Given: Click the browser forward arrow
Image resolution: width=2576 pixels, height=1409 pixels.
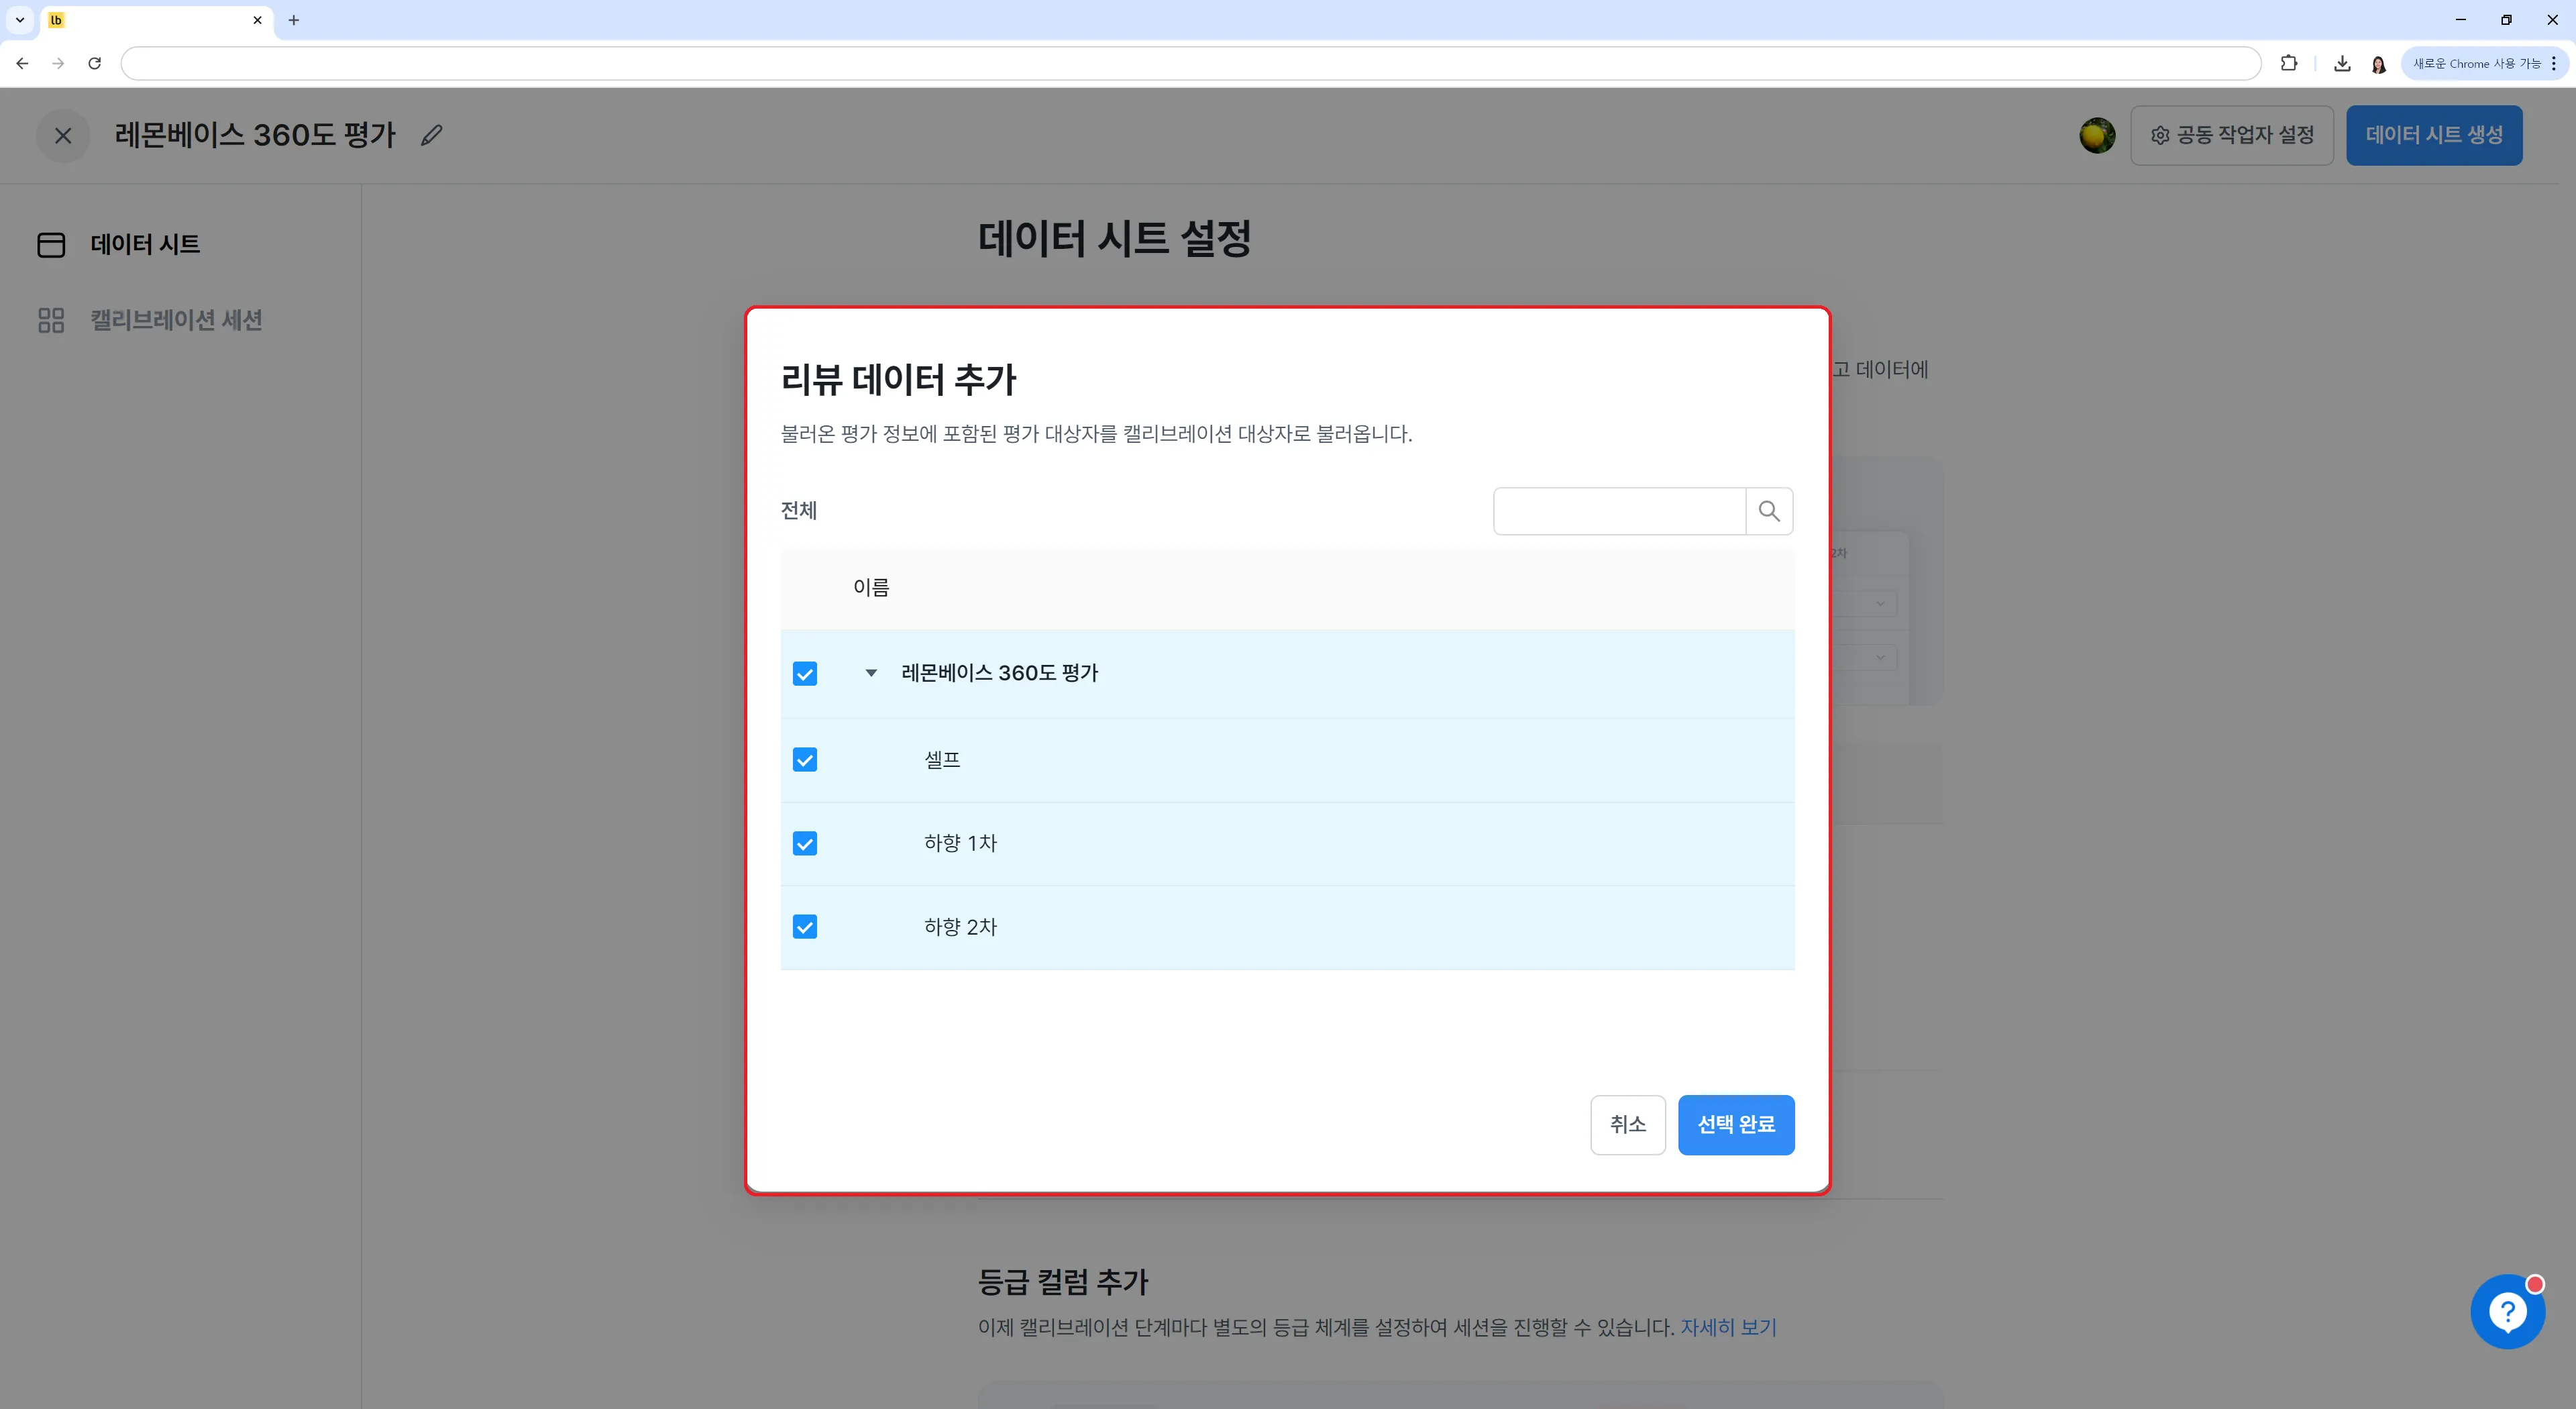Looking at the screenshot, I should point(58,63).
